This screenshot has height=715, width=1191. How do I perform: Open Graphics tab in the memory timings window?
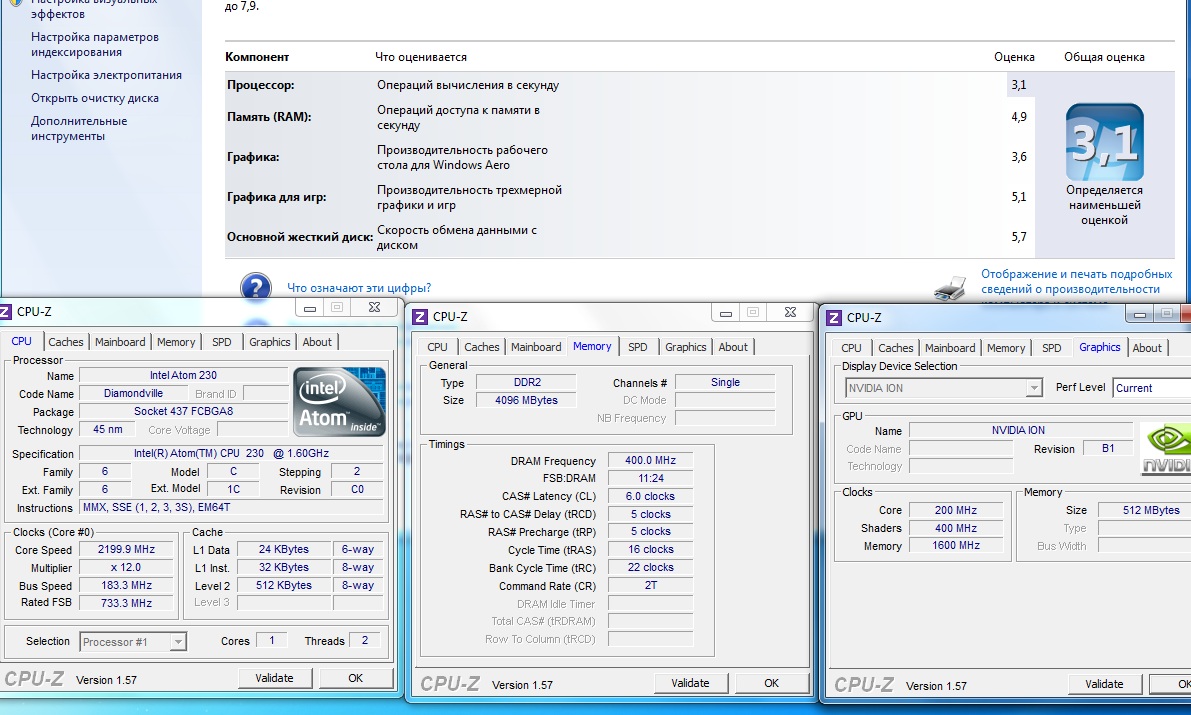(x=686, y=347)
